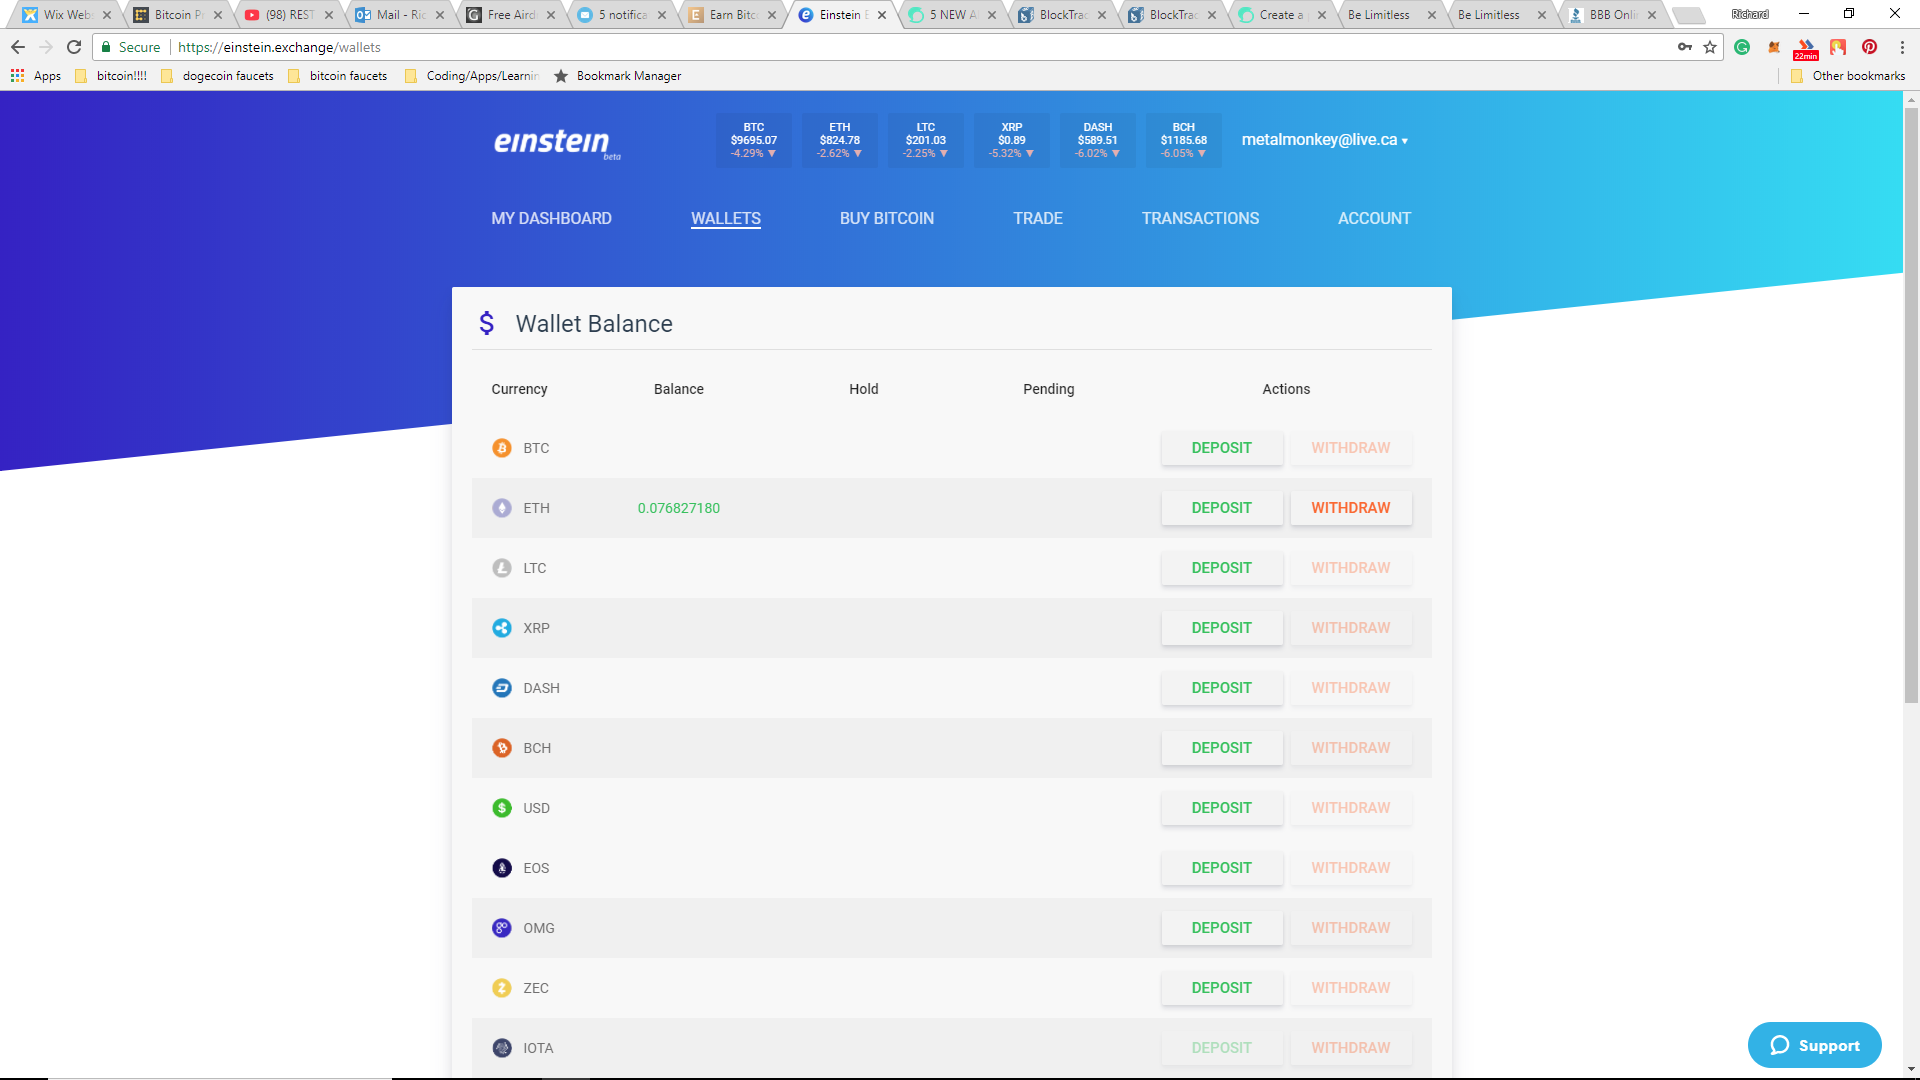Open the DASH price ticker tile
The image size is (1920, 1080).
pyautogui.click(x=1098, y=140)
